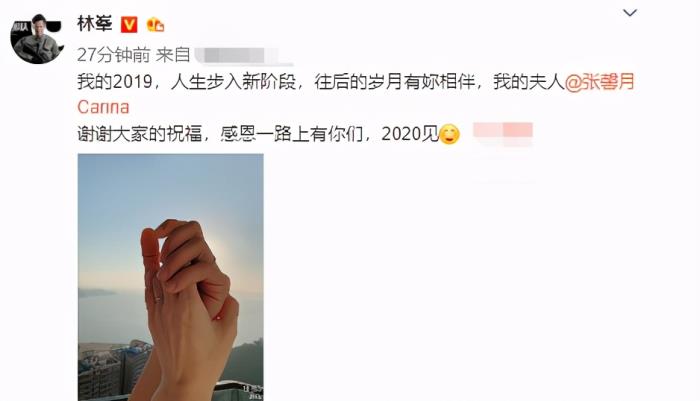Click the Canna mention text
The width and height of the screenshot is (700, 401).
coord(103,108)
